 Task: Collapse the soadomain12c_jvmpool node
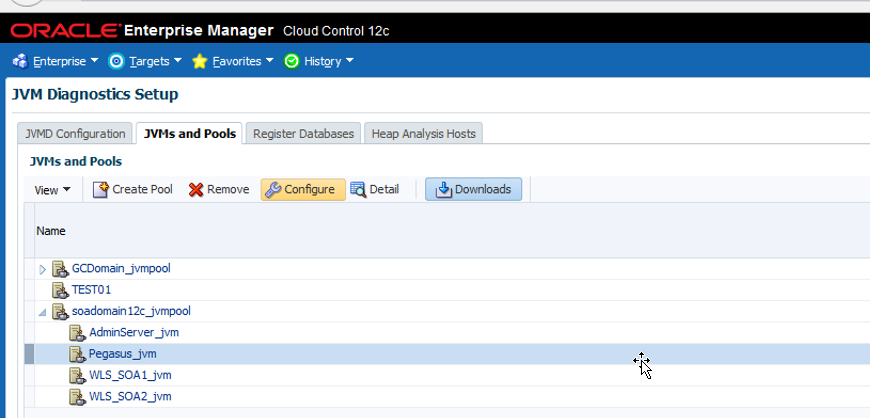43,313
